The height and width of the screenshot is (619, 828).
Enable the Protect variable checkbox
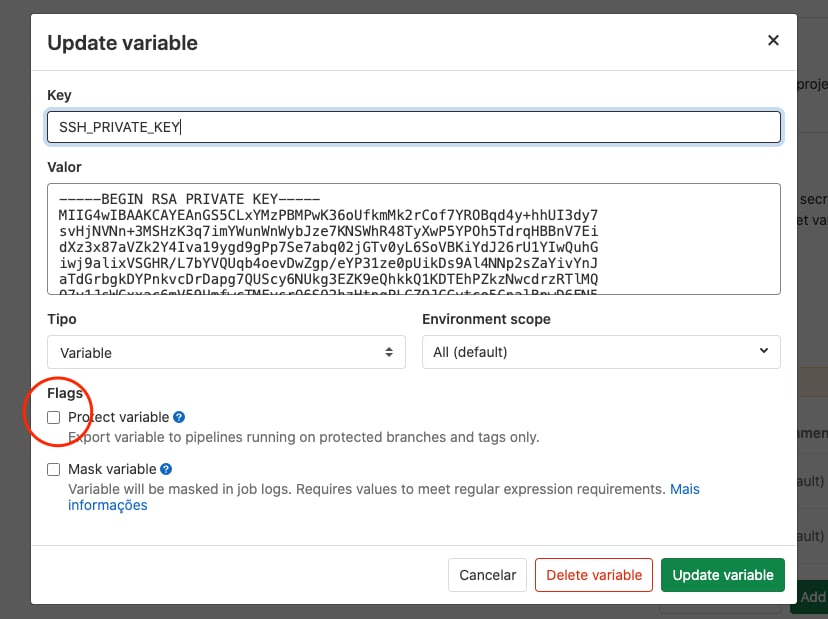54,417
